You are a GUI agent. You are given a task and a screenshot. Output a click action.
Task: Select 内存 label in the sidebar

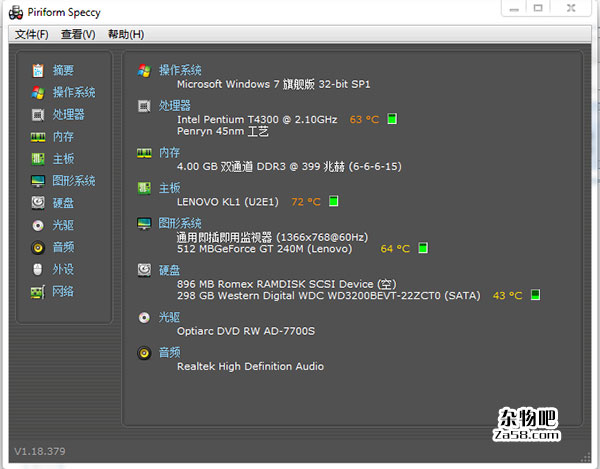[x=63, y=137]
